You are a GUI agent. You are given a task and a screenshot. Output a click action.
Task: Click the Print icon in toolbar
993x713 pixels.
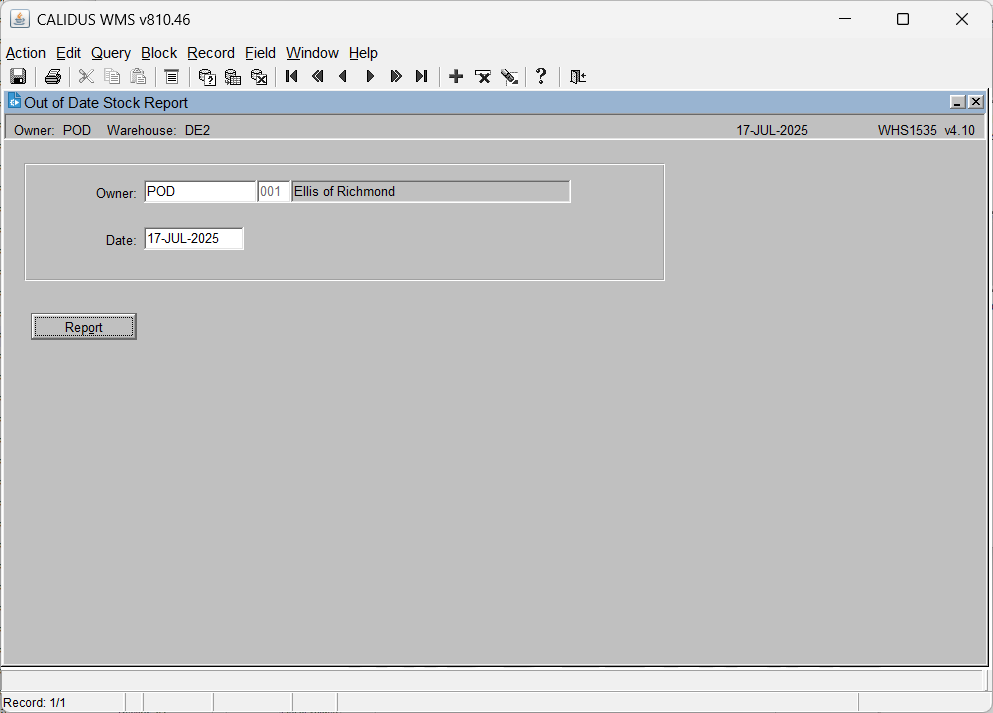(53, 77)
